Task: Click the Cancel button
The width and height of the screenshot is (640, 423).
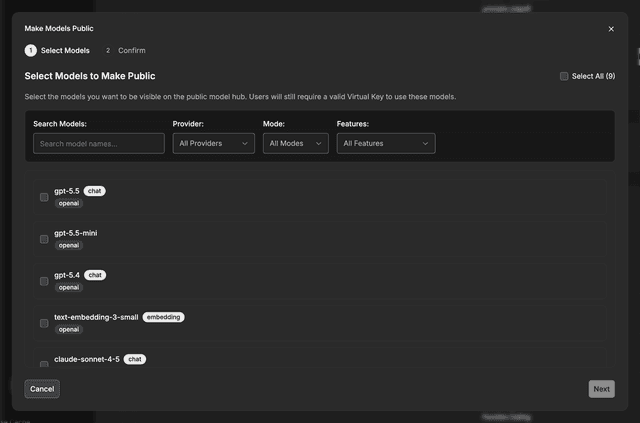Action: pyautogui.click(x=42, y=389)
